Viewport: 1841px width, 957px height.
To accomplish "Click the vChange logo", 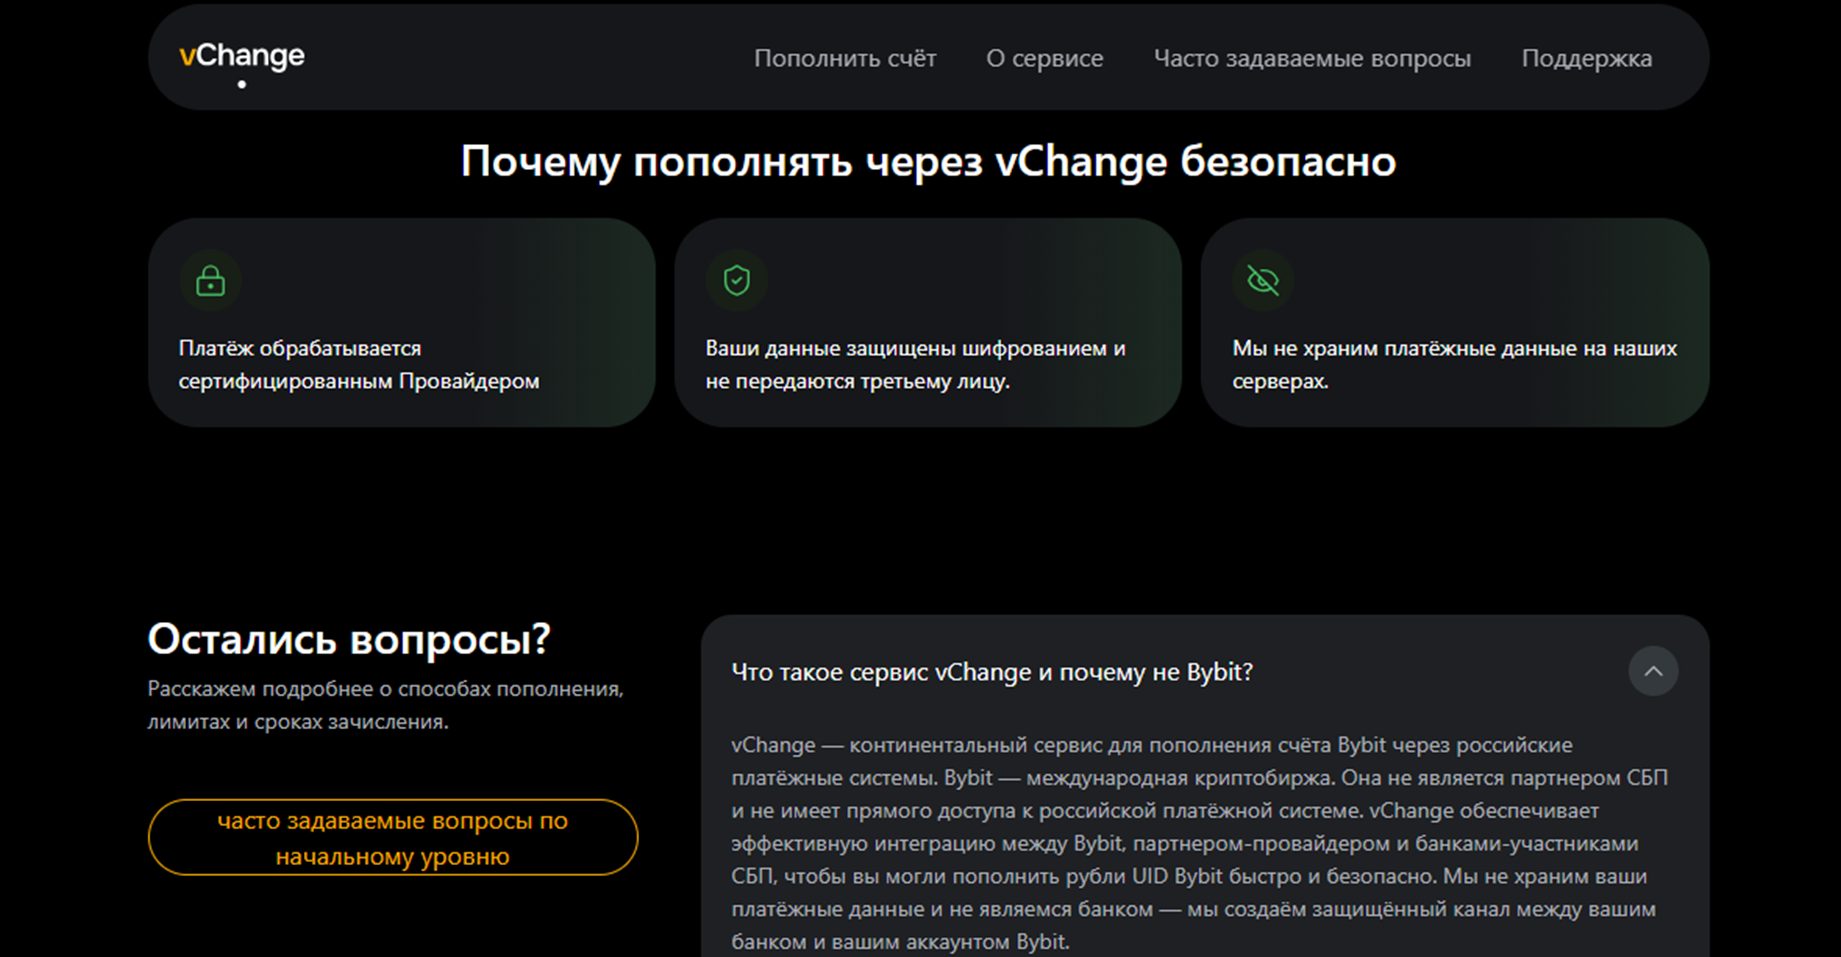I will tap(242, 57).
